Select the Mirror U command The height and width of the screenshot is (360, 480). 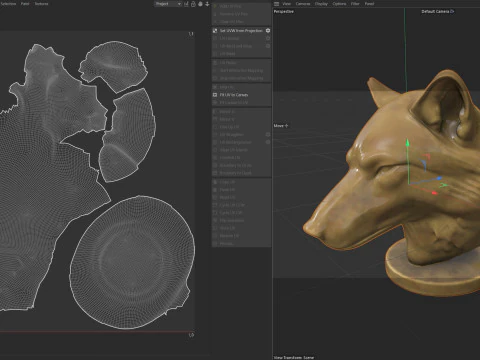(x=227, y=112)
